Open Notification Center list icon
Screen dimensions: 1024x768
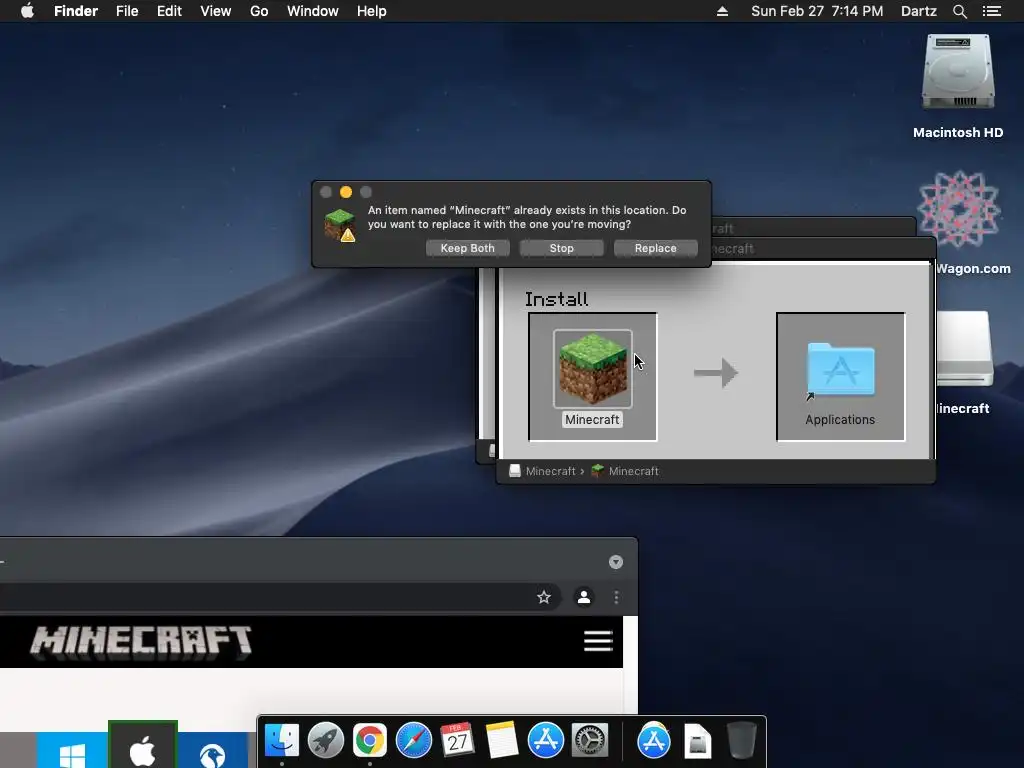pyautogui.click(x=992, y=11)
